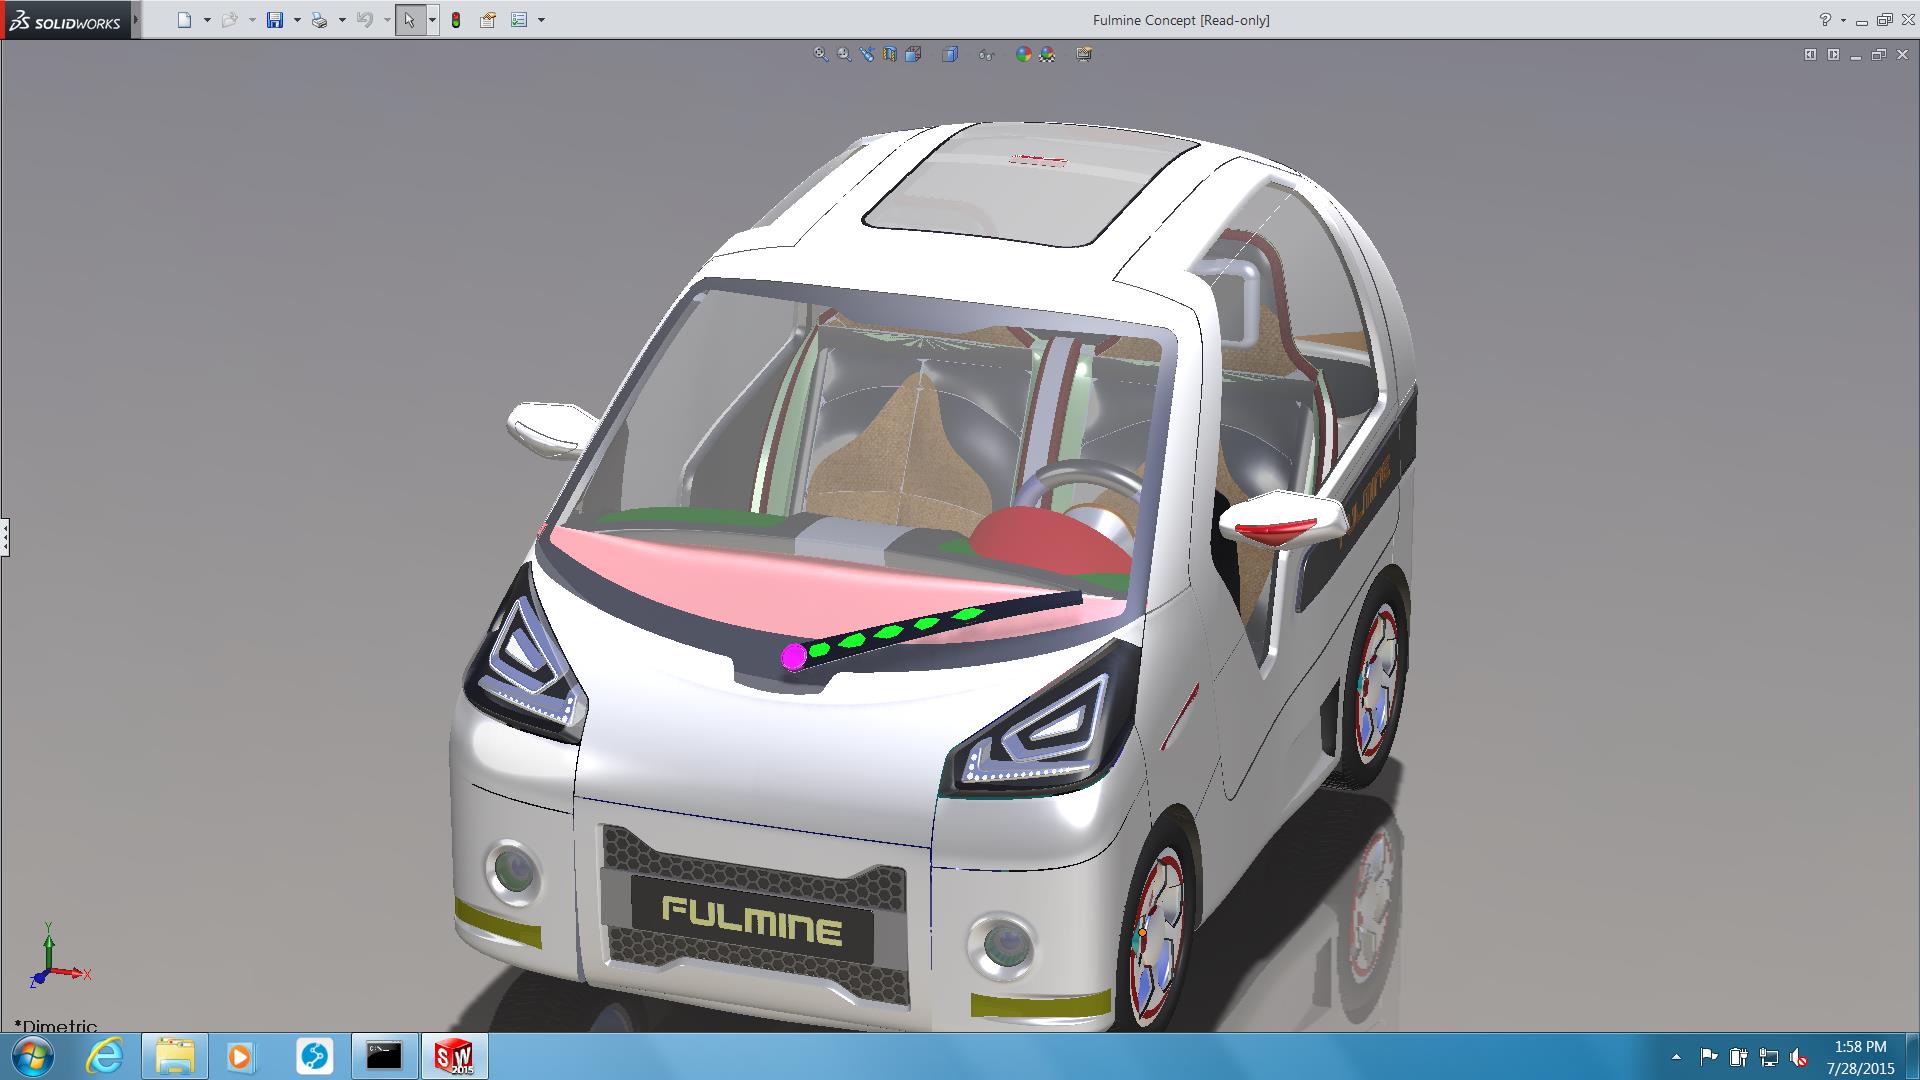
Task: Expand the Select tool dropdown arrow
Action: pyautogui.click(x=432, y=20)
